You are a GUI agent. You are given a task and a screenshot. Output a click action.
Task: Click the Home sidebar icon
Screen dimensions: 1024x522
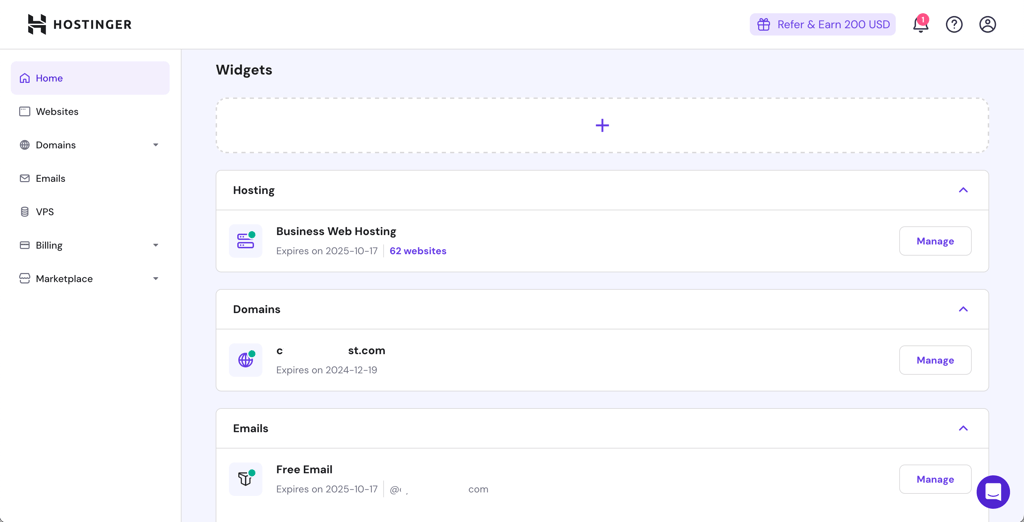25,78
